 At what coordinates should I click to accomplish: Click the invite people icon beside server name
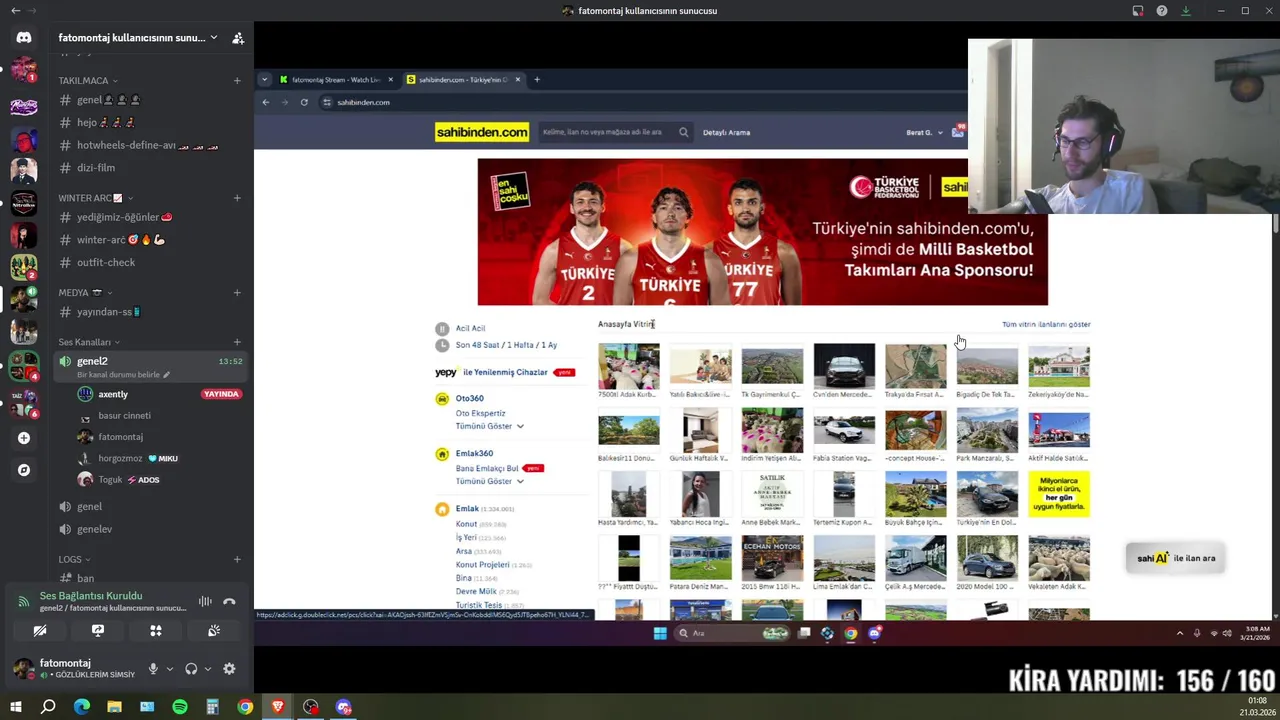point(238,38)
